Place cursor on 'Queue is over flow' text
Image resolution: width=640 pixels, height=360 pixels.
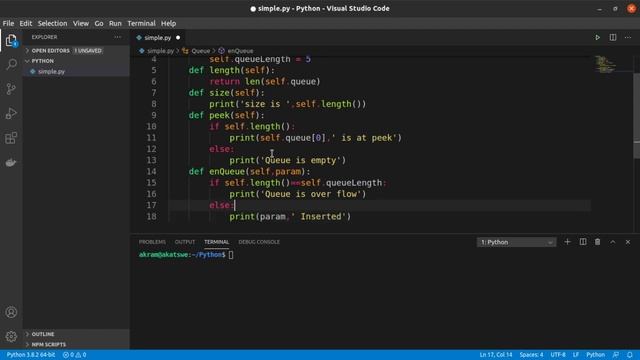tap(313, 194)
